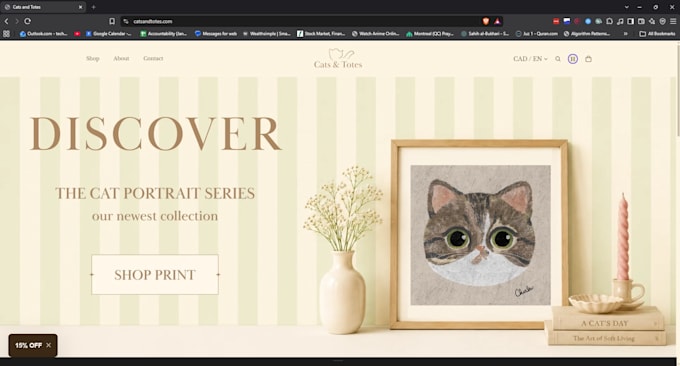The image size is (680, 366).
Task: Open the Outlook.com bookmark
Action: 44,33
